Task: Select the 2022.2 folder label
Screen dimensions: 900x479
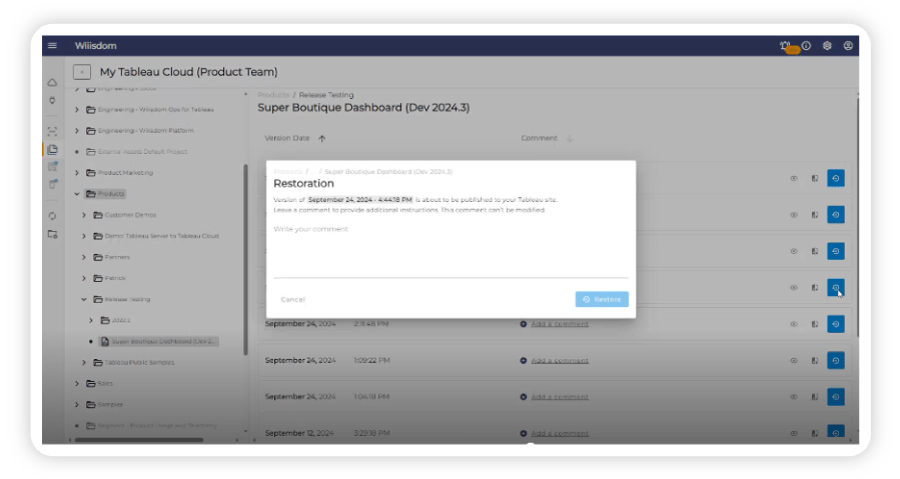Action: click(x=121, y=320)
